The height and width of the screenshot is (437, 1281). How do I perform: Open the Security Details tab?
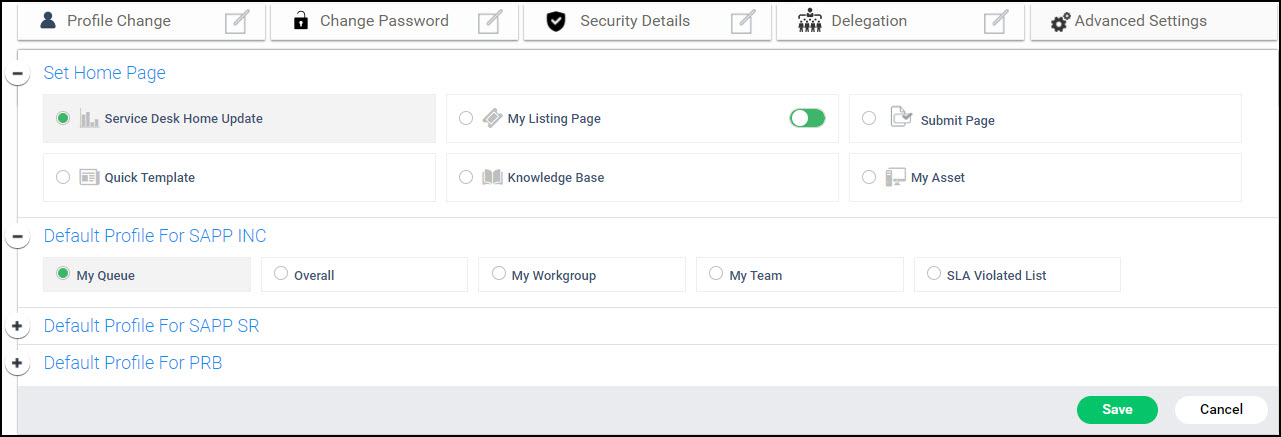[x=635, y=21]
